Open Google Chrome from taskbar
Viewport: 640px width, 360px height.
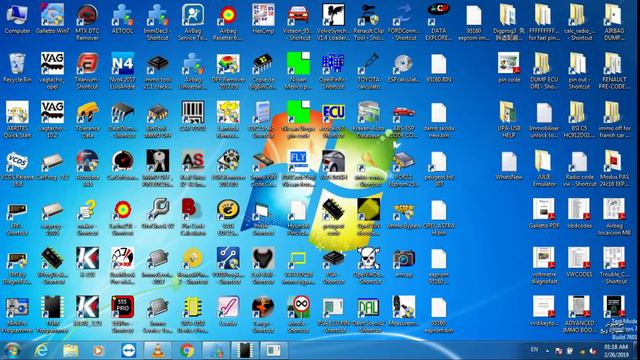(x=187, y=350)
